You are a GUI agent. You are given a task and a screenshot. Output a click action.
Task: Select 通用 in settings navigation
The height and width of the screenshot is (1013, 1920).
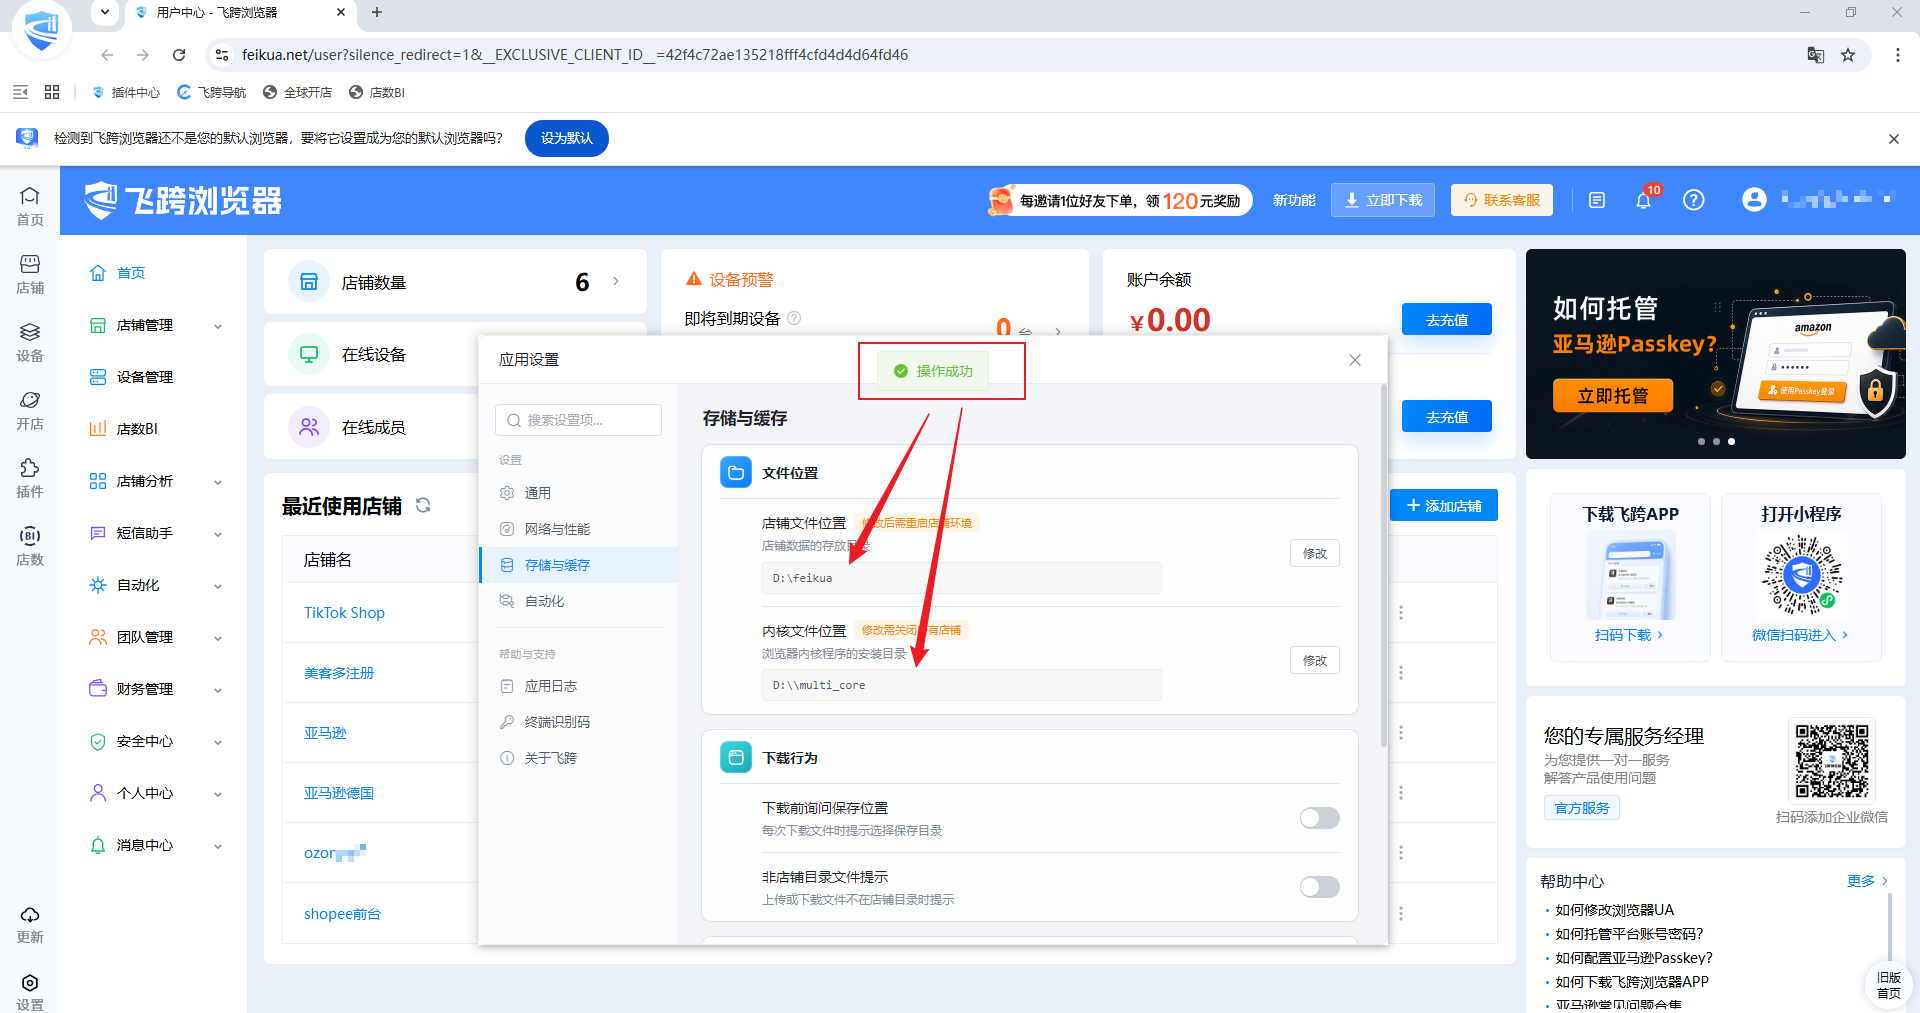(579, 493)
